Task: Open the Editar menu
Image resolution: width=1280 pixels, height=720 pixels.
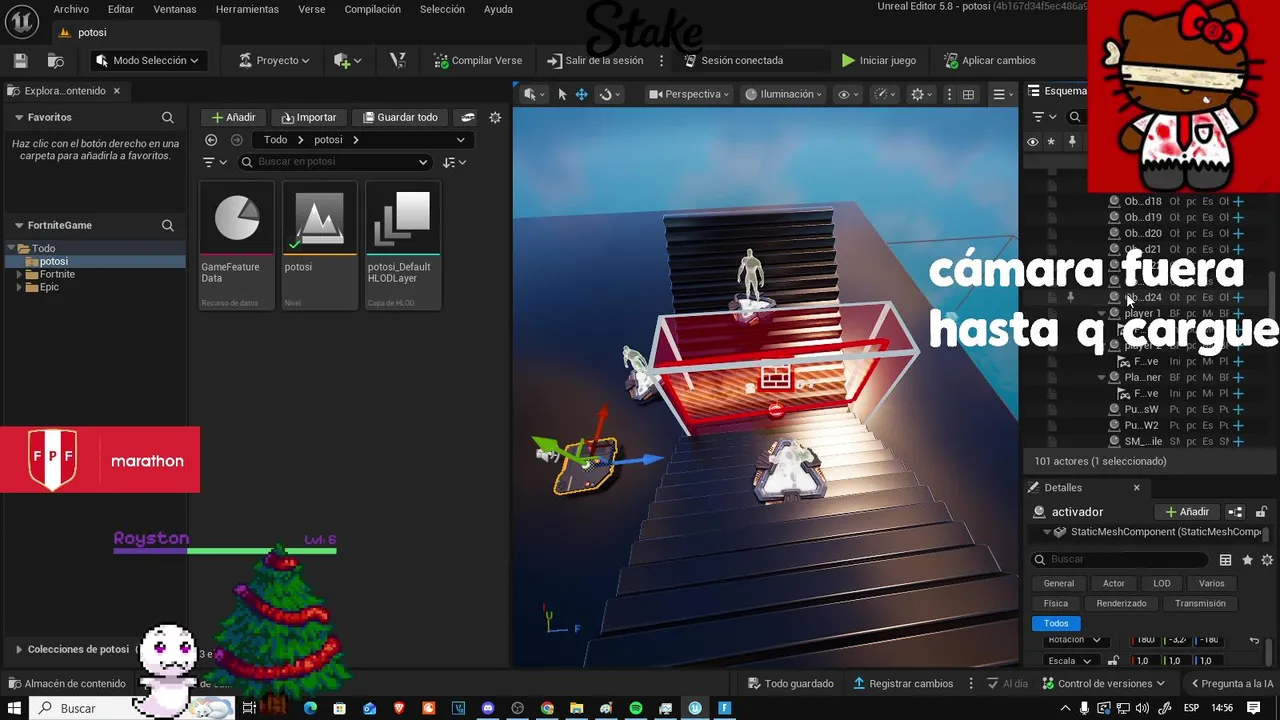Action: pos(121,9)
